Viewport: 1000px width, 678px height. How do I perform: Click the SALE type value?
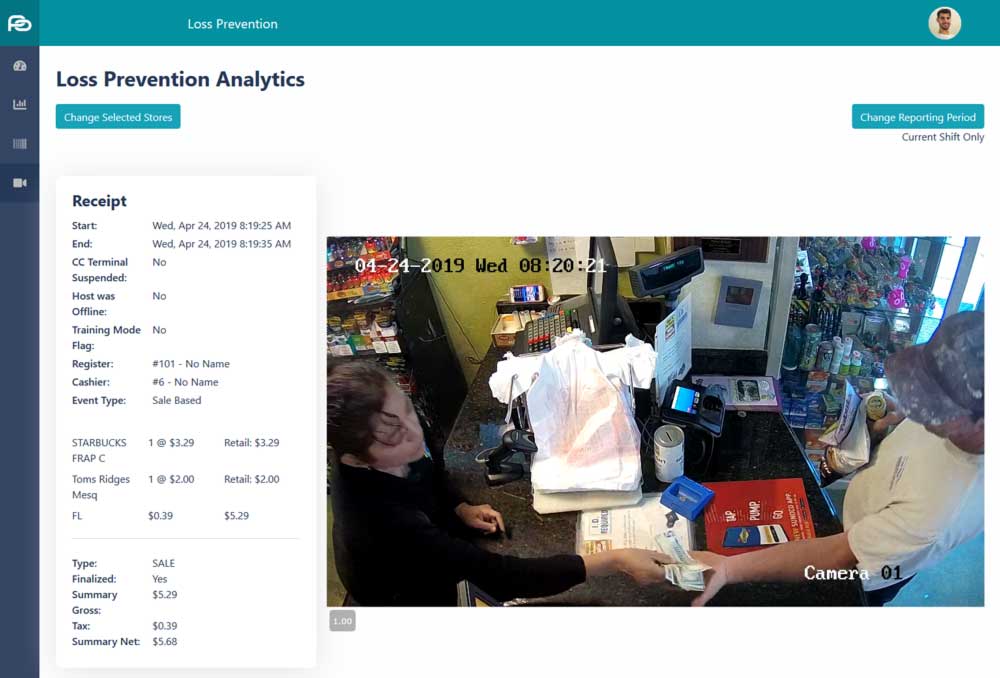(x=163, y=563)
